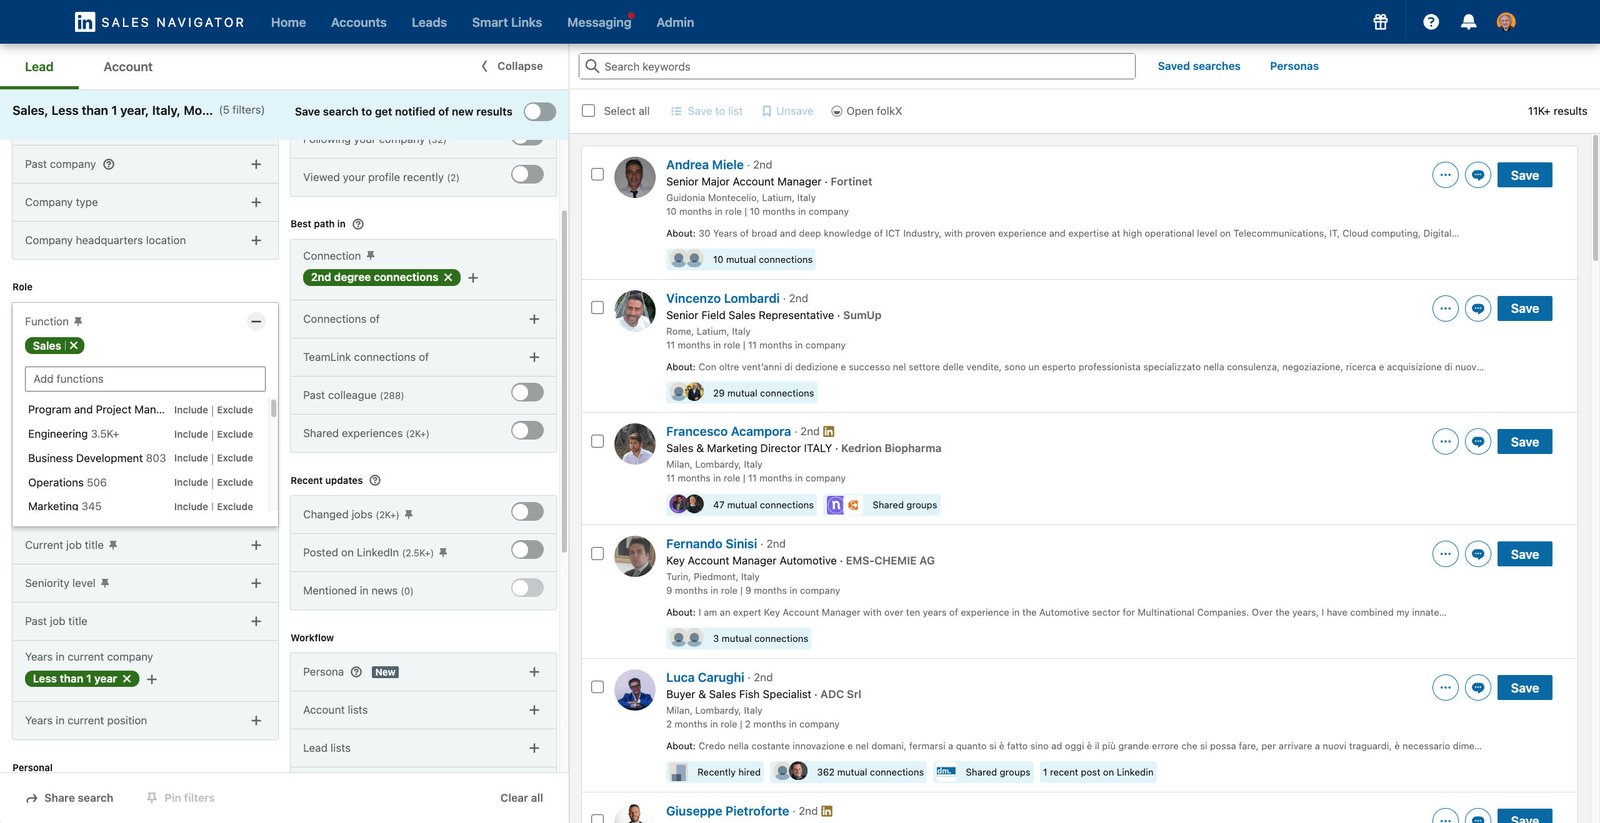Enable Viewed your profile recently toggle
Screen dimensions: 1600x823
pyautogui.click(x=527, y=175)
